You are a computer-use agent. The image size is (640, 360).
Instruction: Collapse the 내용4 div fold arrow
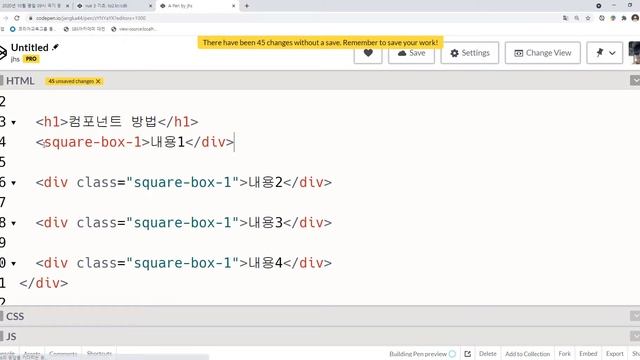(x=13, y=264)
